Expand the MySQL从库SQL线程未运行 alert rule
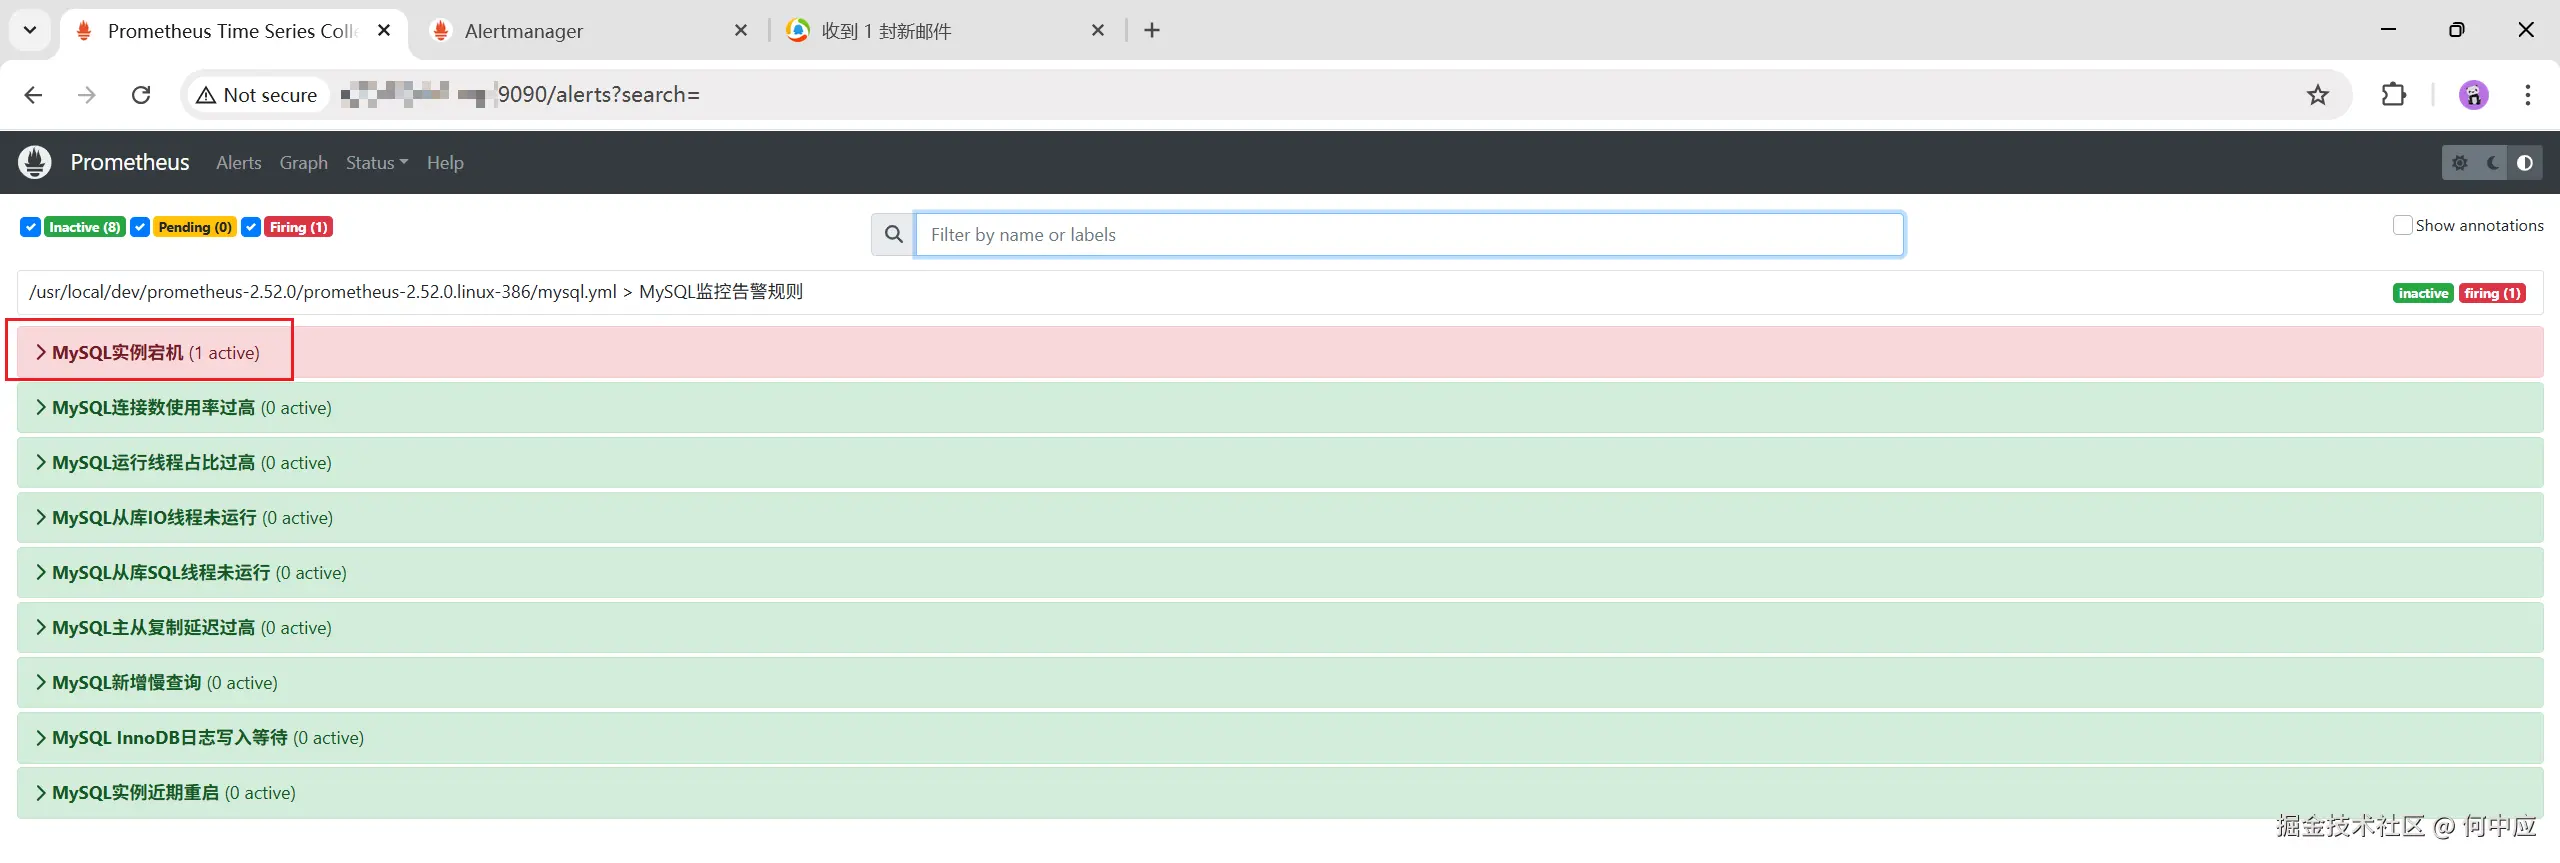 1280,572
